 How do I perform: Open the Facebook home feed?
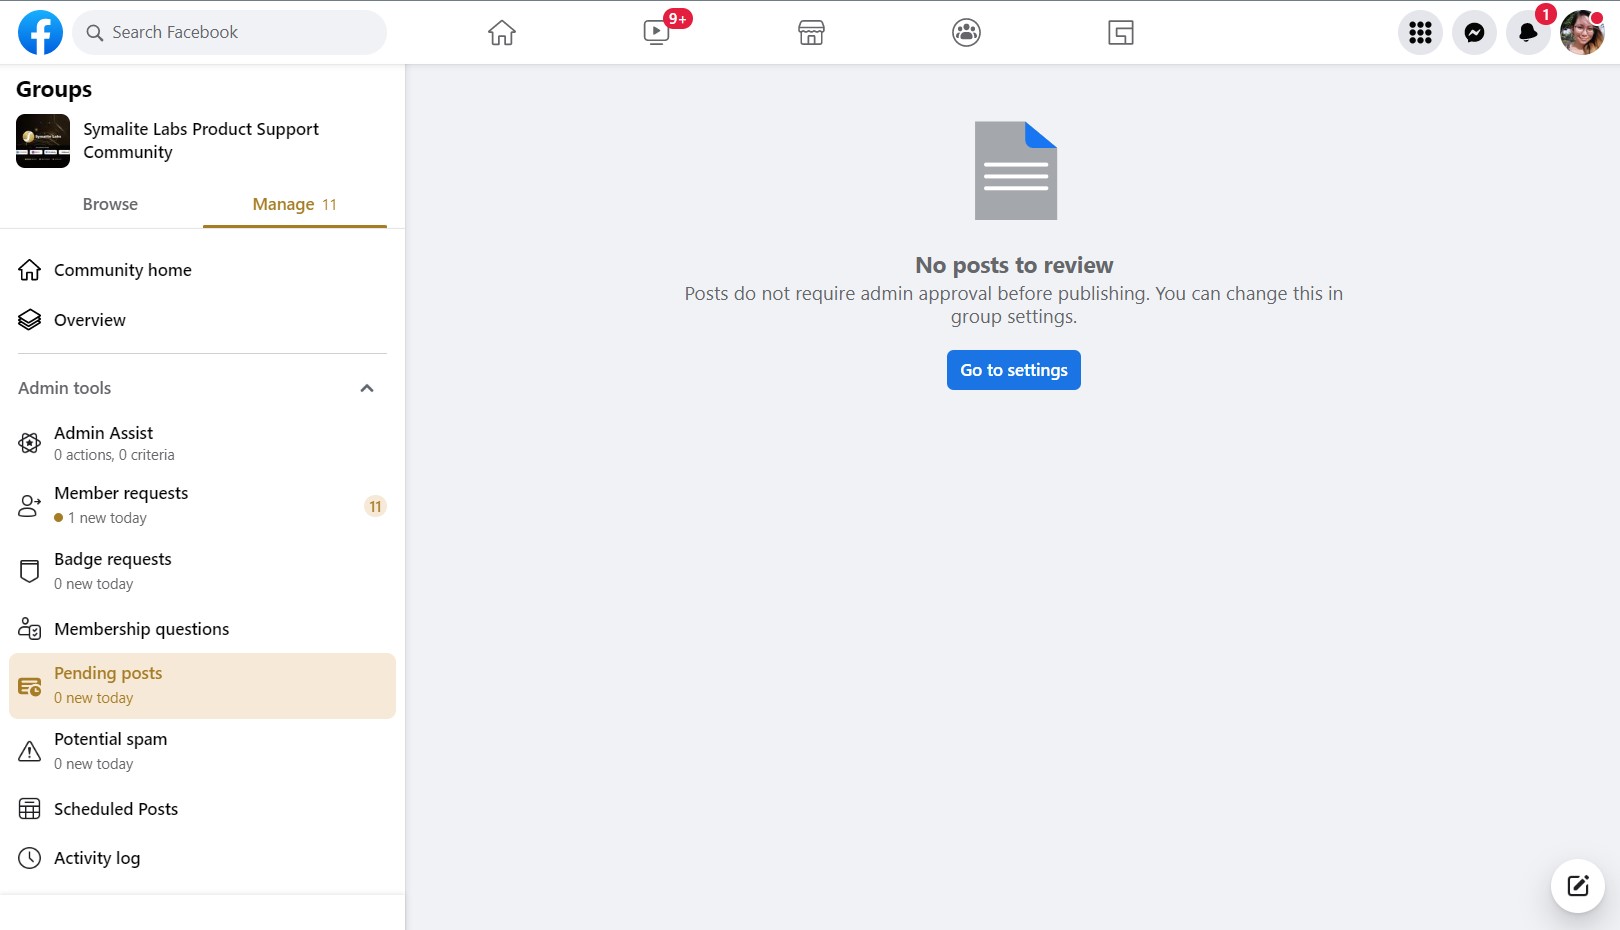501,32
